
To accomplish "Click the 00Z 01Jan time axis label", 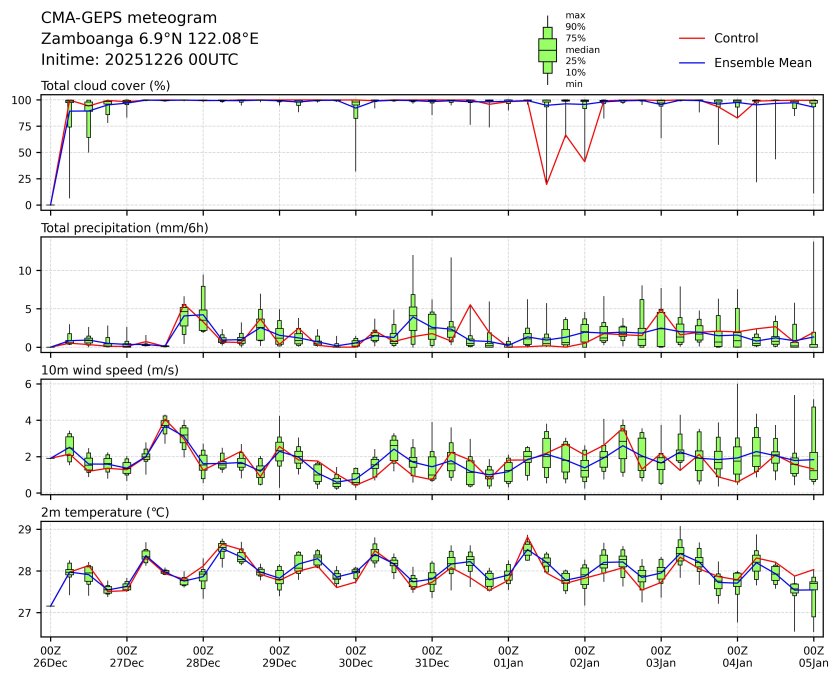I will (x=508, y=656).
